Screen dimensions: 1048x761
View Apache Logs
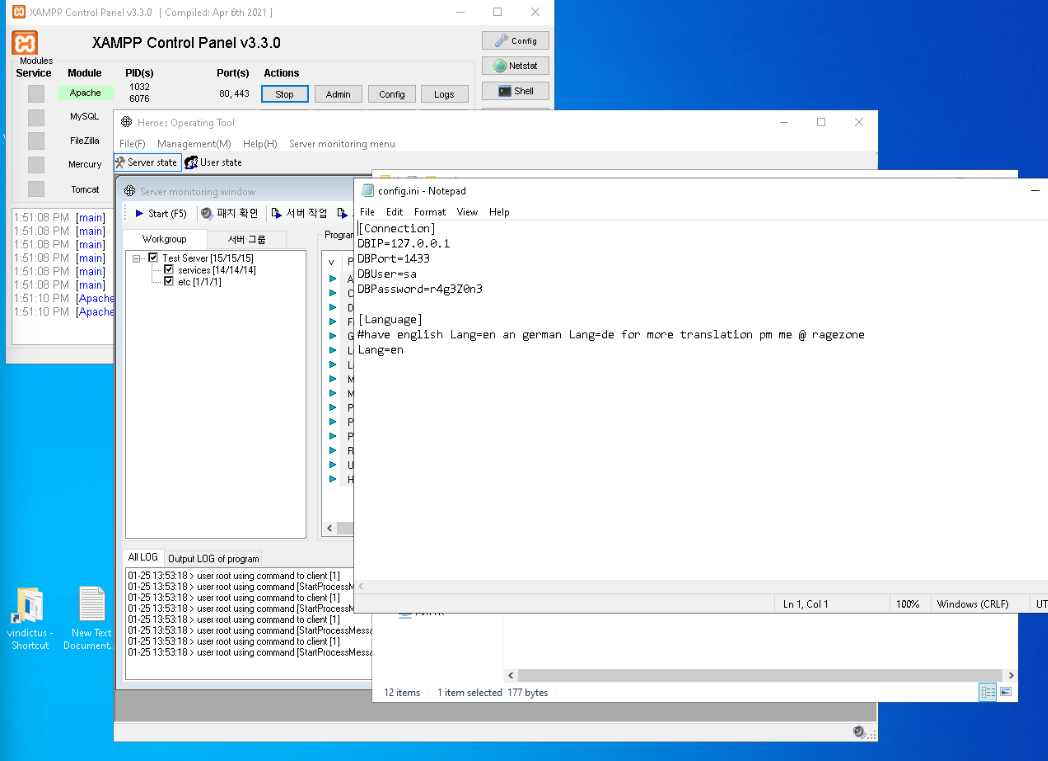pos(444,94)
